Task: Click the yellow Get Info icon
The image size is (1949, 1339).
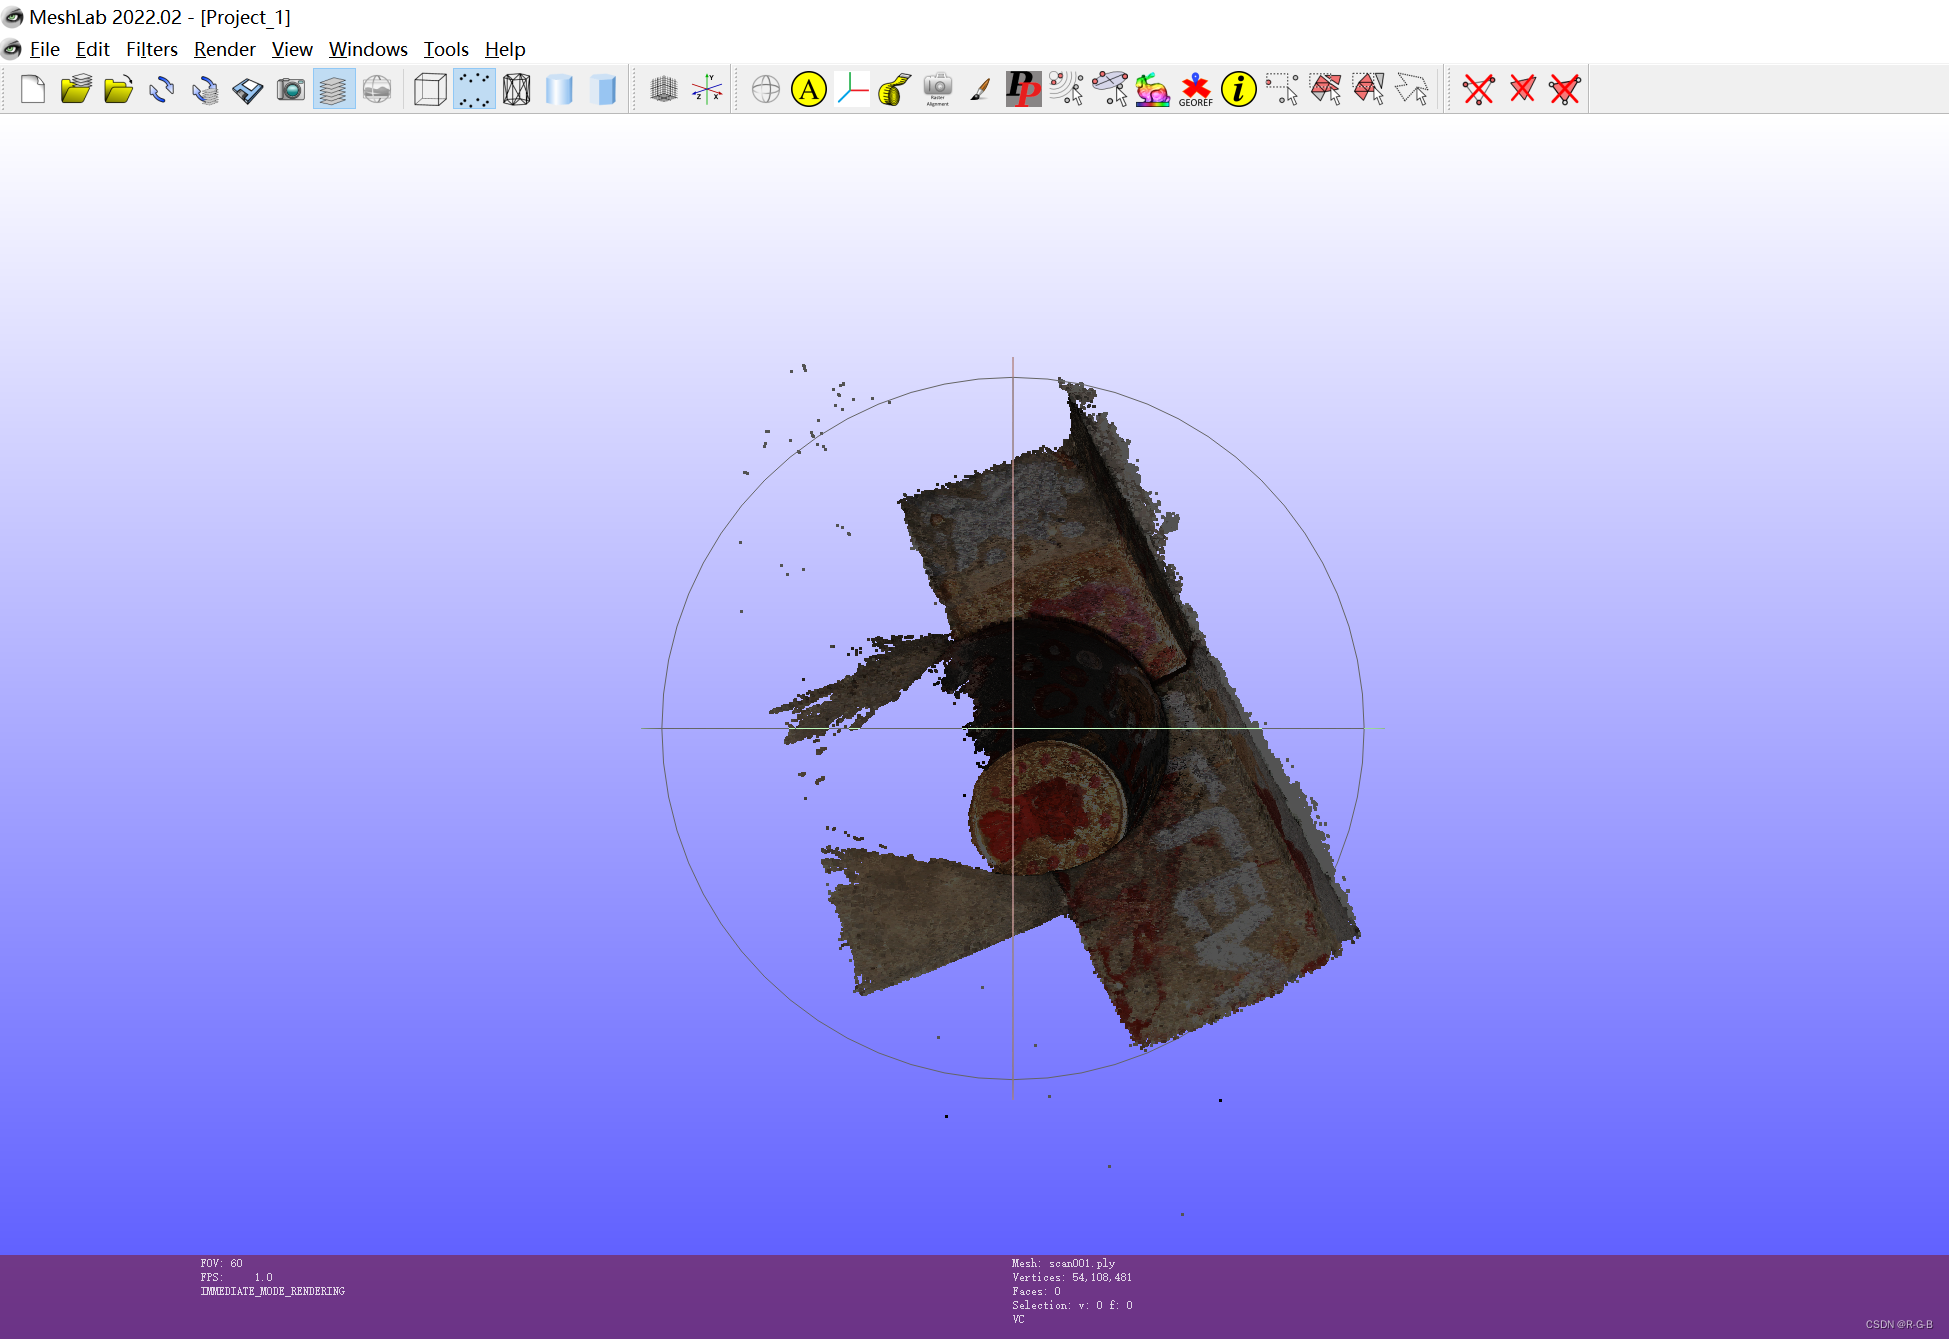Action: (1238, 90)
